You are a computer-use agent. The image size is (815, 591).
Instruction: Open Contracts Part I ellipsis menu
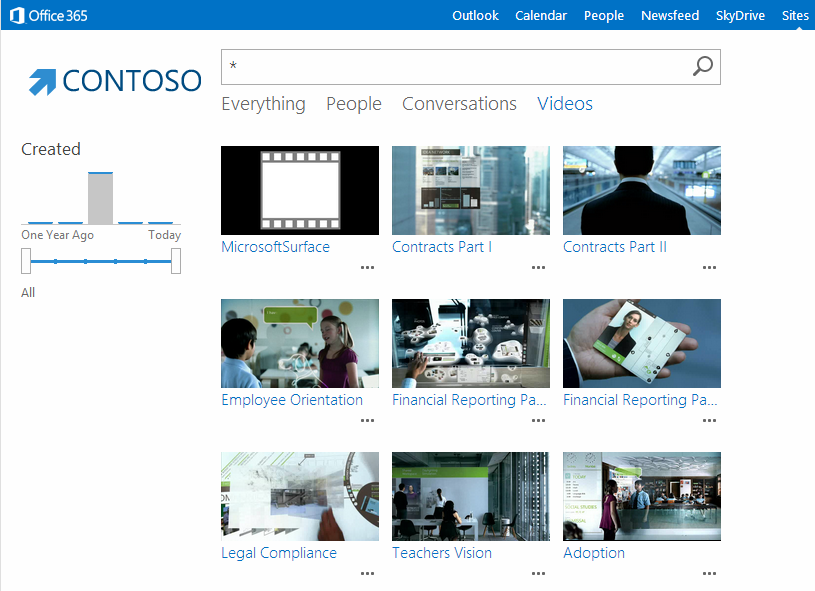pyautogui.click(x=538, y=268)
